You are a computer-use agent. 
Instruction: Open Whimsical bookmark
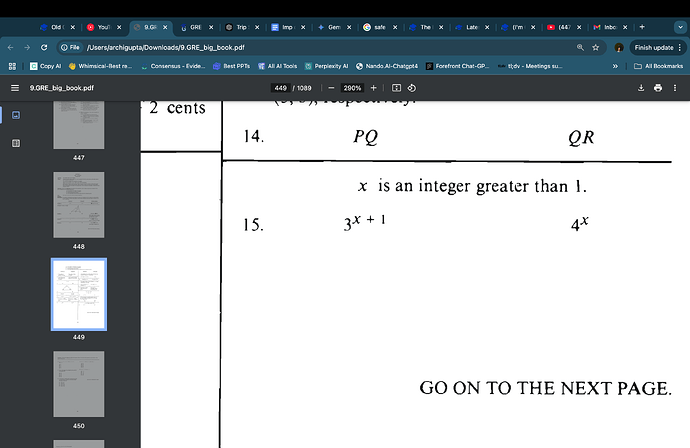100,66
